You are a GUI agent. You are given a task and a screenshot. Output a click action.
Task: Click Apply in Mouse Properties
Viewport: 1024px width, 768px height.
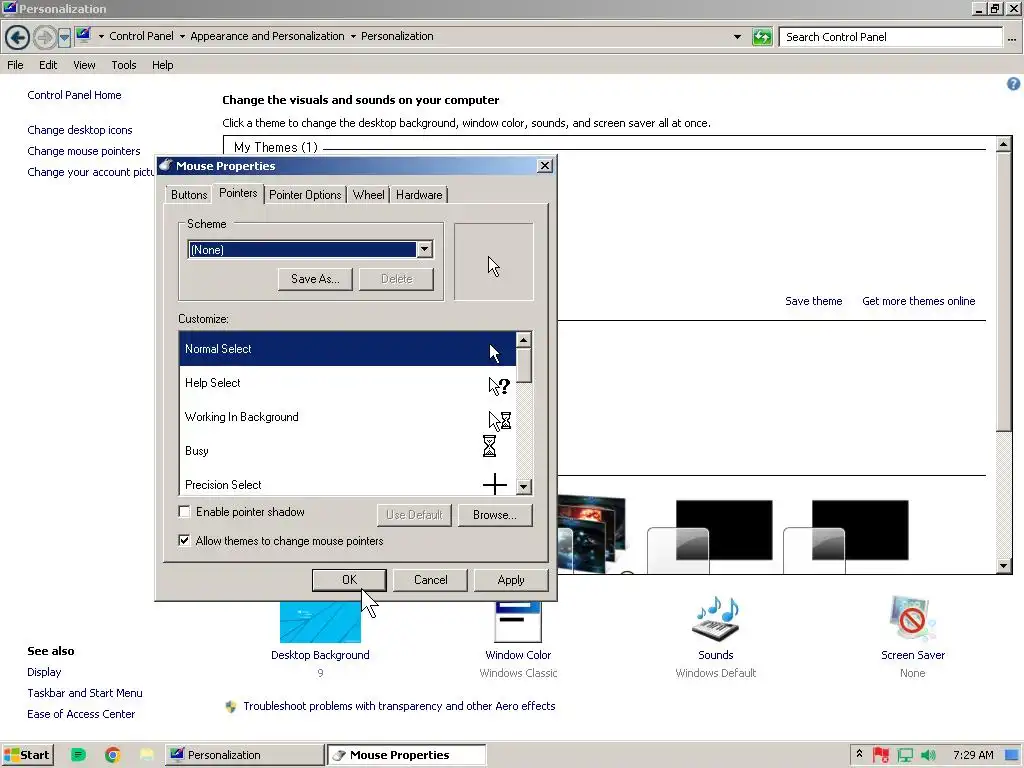(x=511, y=580)
